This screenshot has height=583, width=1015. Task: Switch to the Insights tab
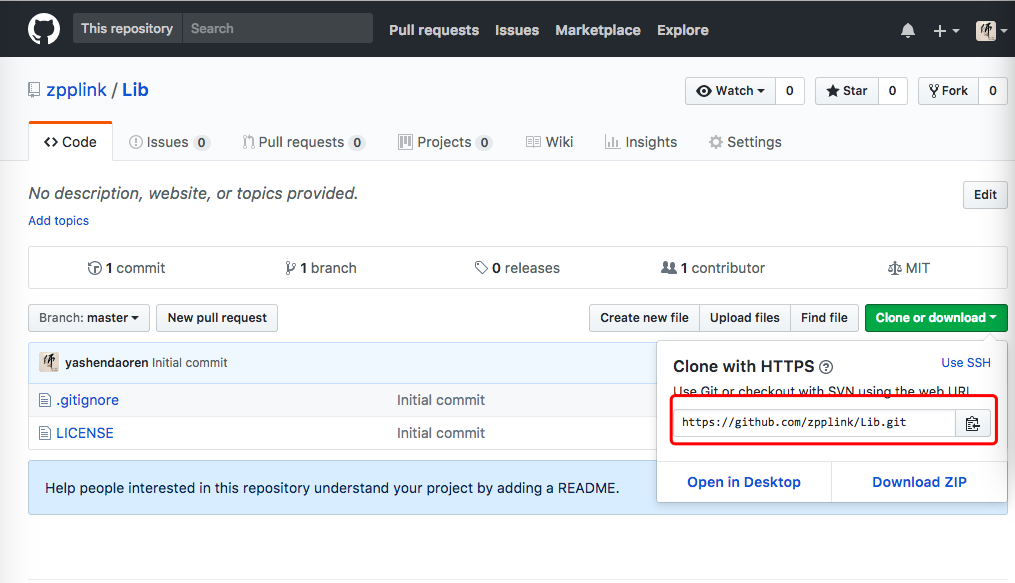pyautogui.click(x=641, y=142)
